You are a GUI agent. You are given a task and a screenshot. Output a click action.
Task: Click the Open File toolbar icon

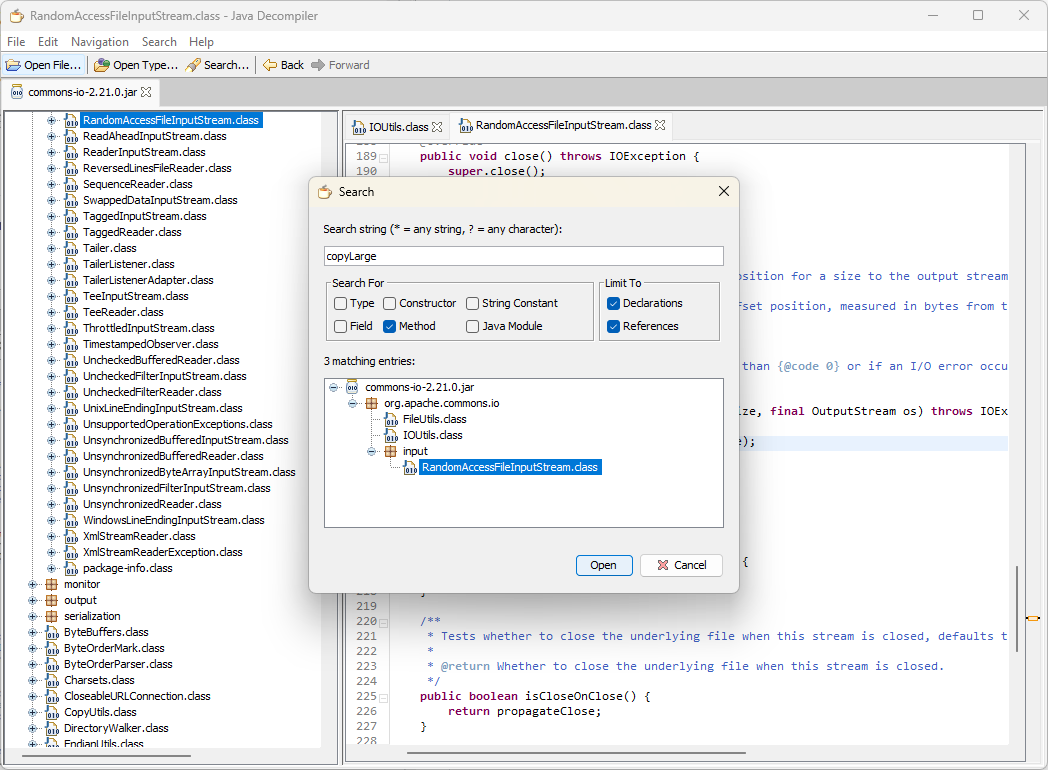(13, 65)
